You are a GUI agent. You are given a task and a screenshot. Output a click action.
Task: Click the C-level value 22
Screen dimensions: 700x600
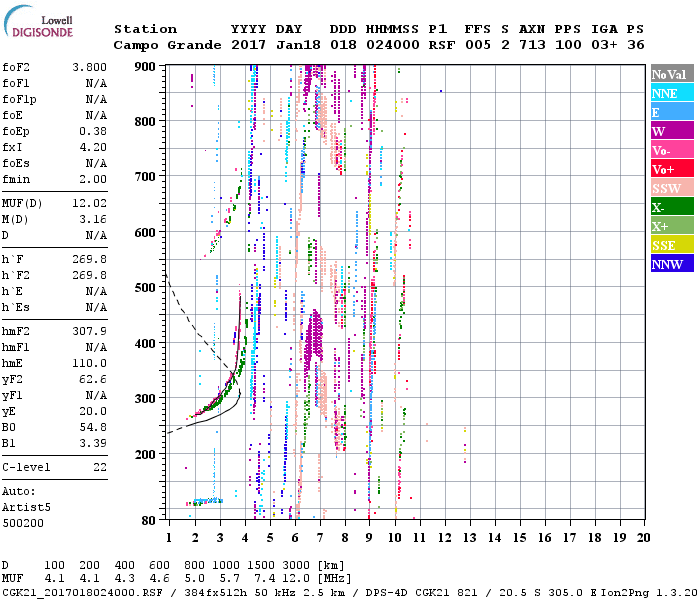pos(100,467)
